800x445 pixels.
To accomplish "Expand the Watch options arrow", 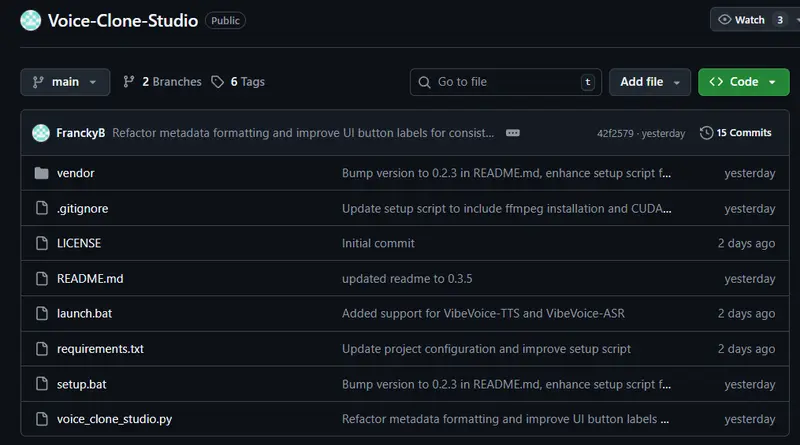I will point(799,20).
